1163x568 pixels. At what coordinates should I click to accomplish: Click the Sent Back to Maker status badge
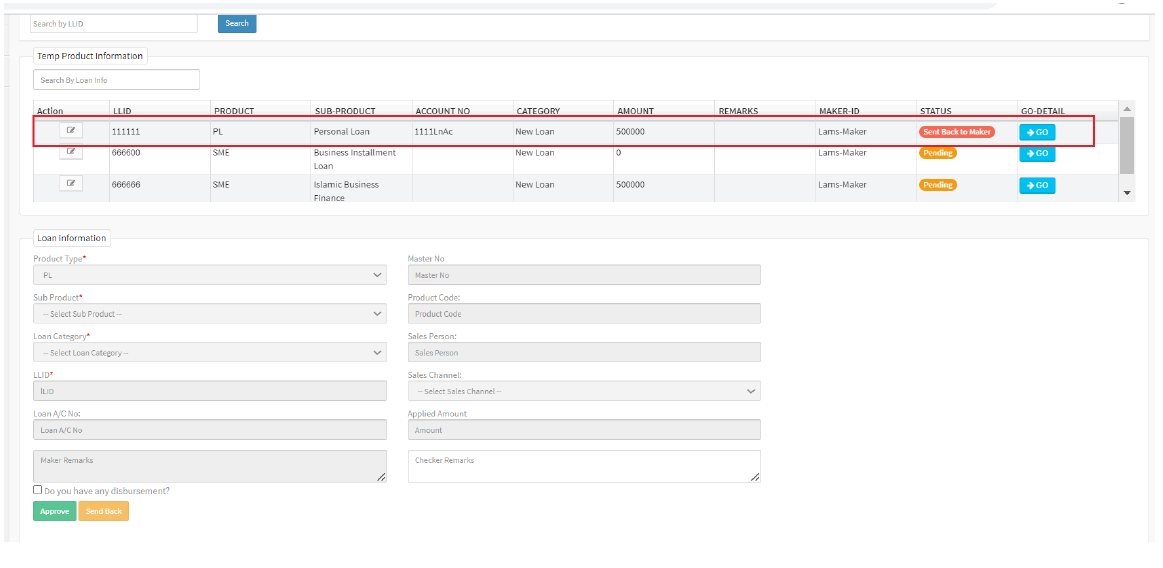(957, 132)
